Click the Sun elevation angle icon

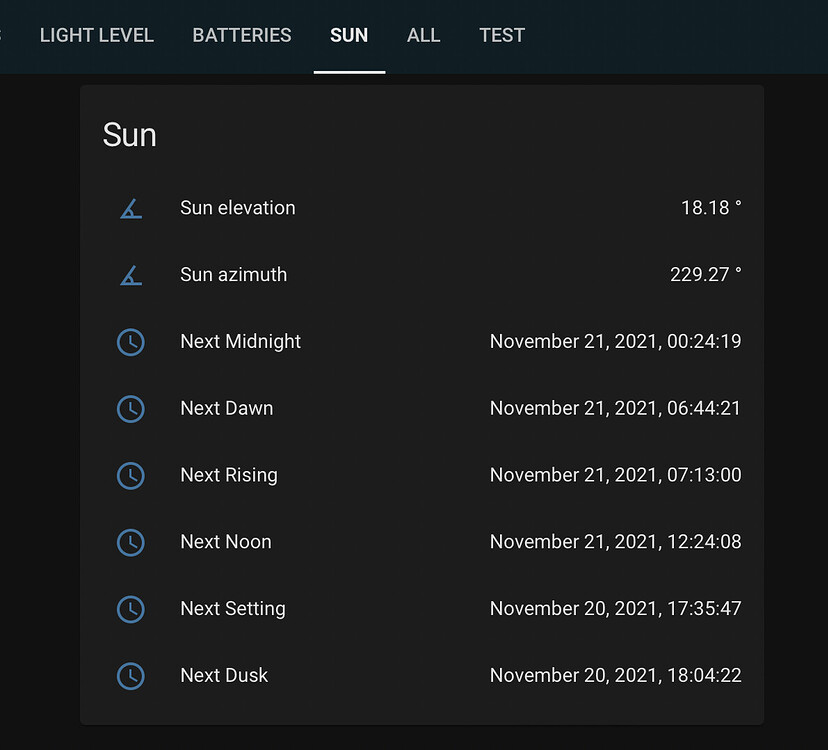point(131,208)
